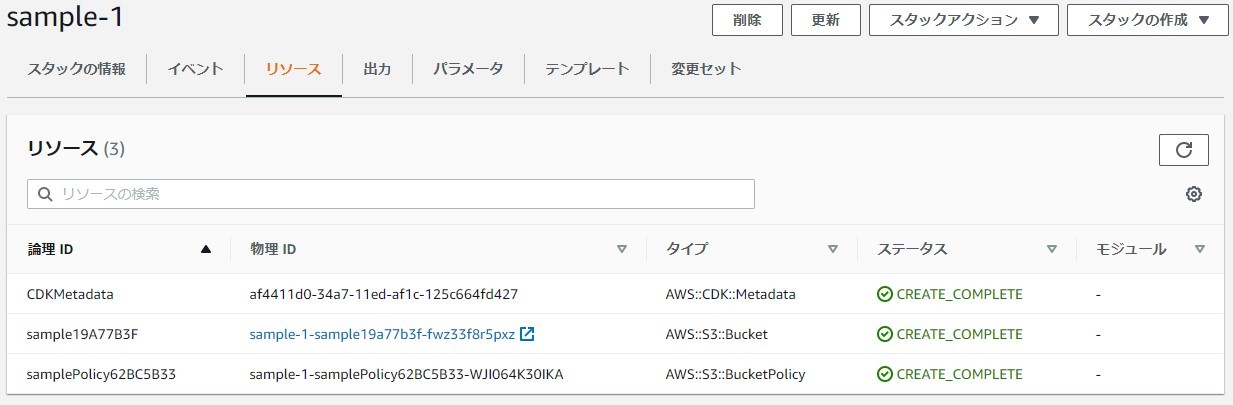Open resource table preferences gear icon
The image size is (1233, 405).
[x=1193, y=194]
